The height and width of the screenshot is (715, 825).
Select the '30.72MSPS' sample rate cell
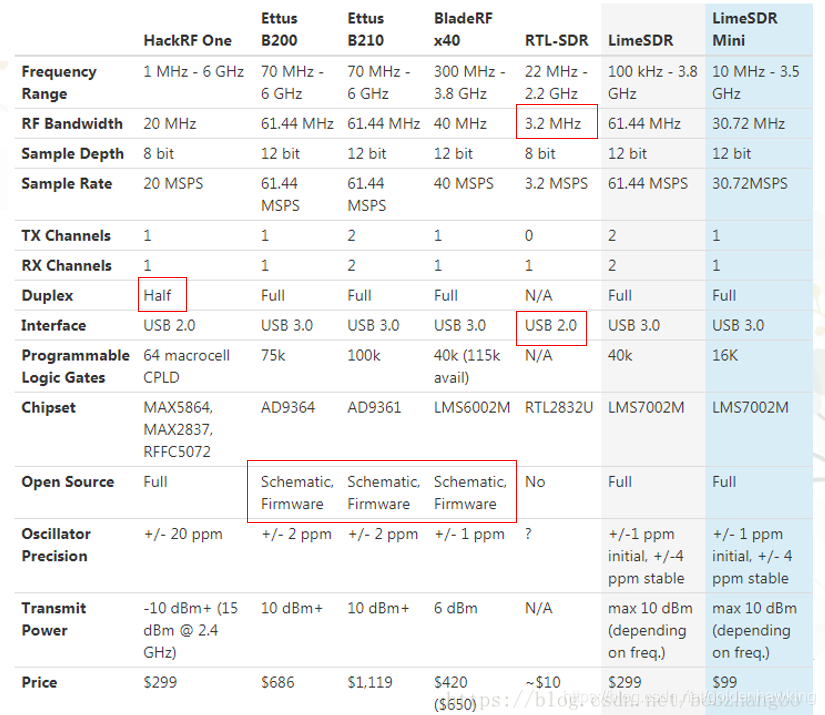[x=750, y=184]
